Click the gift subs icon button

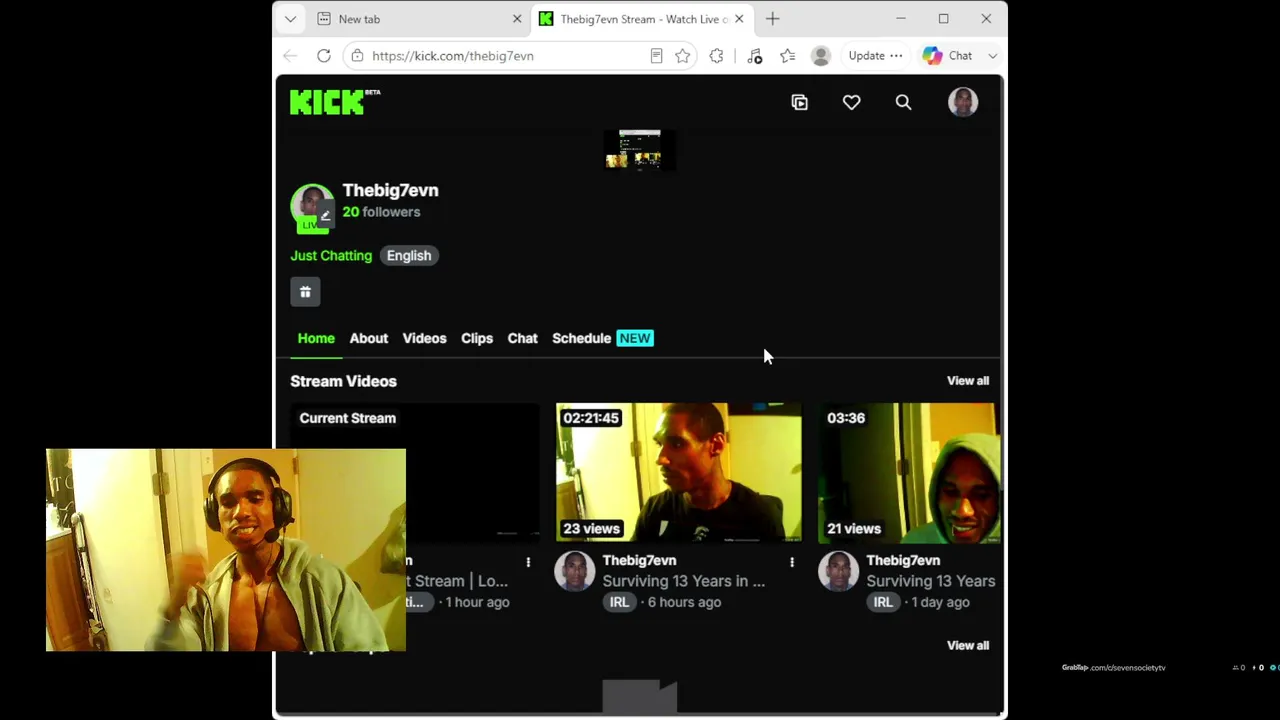305,292
